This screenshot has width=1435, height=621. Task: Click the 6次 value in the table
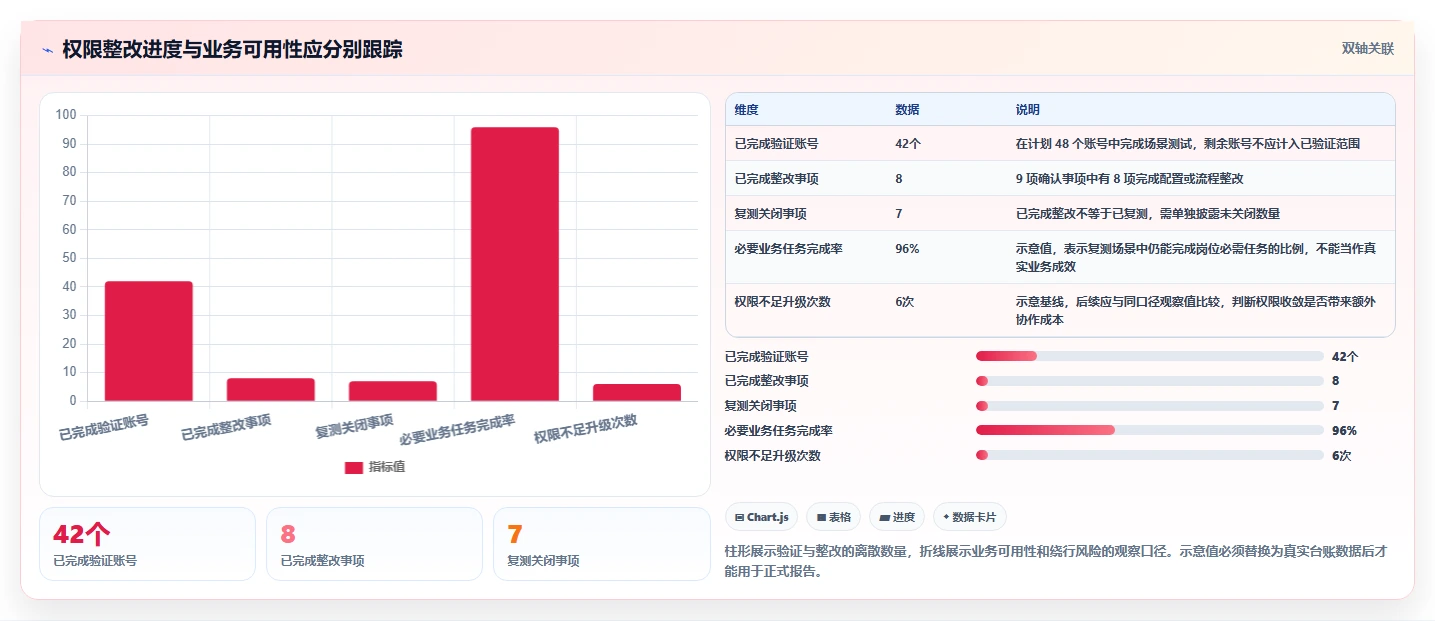[x=905, y=302]
